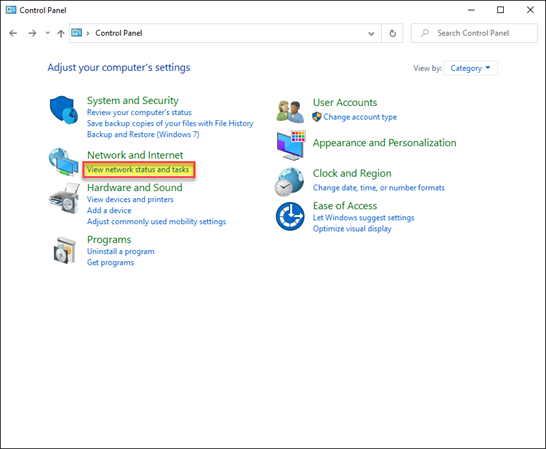
Task: Refresh the Control Panel address bar
Action: tap(392, 33)
